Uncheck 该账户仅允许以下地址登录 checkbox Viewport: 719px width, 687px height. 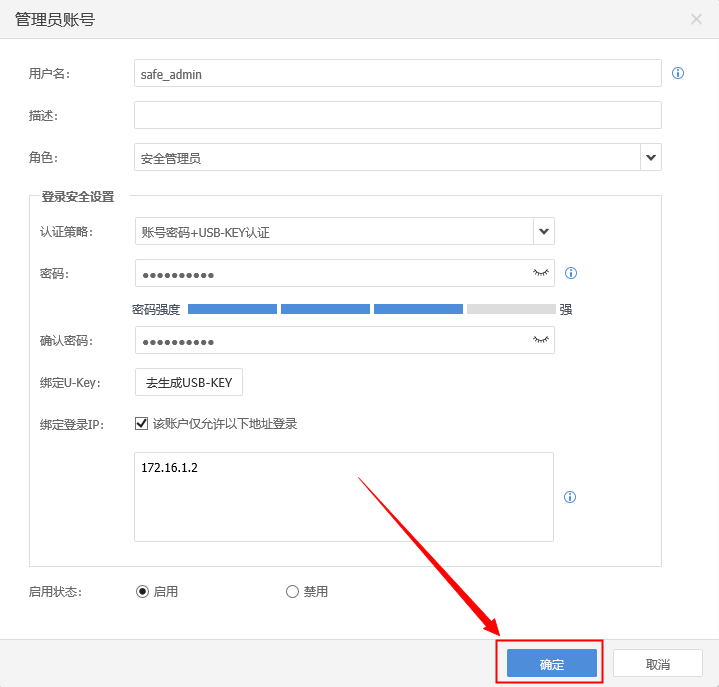click(x=142, y=424)
